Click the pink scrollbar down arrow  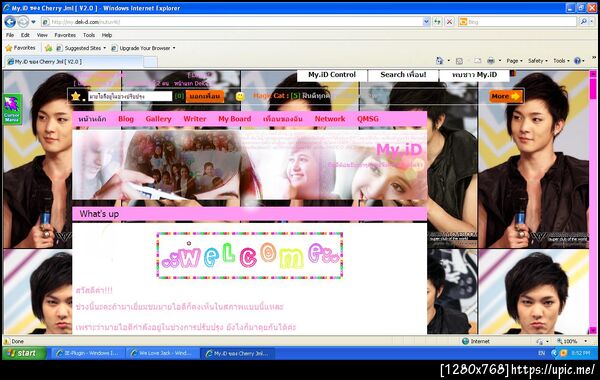coord(593,330)
